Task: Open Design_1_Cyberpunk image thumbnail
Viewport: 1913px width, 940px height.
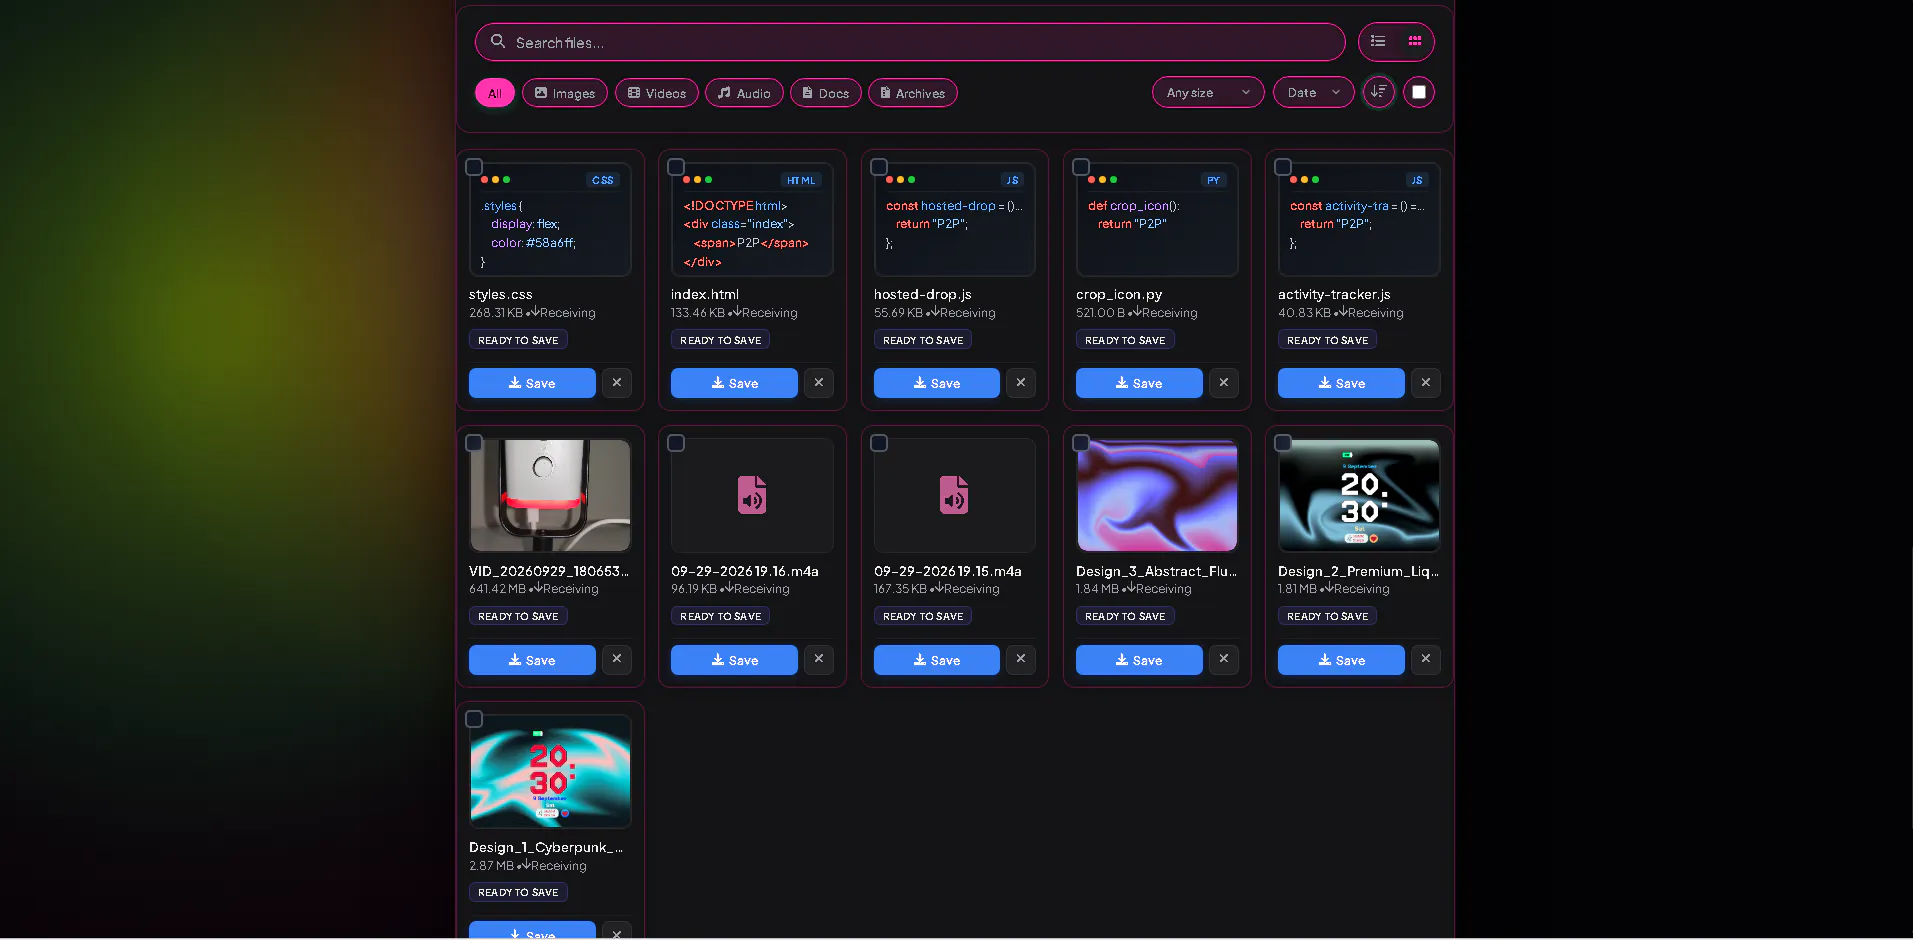Action: (x=550, y=771)
